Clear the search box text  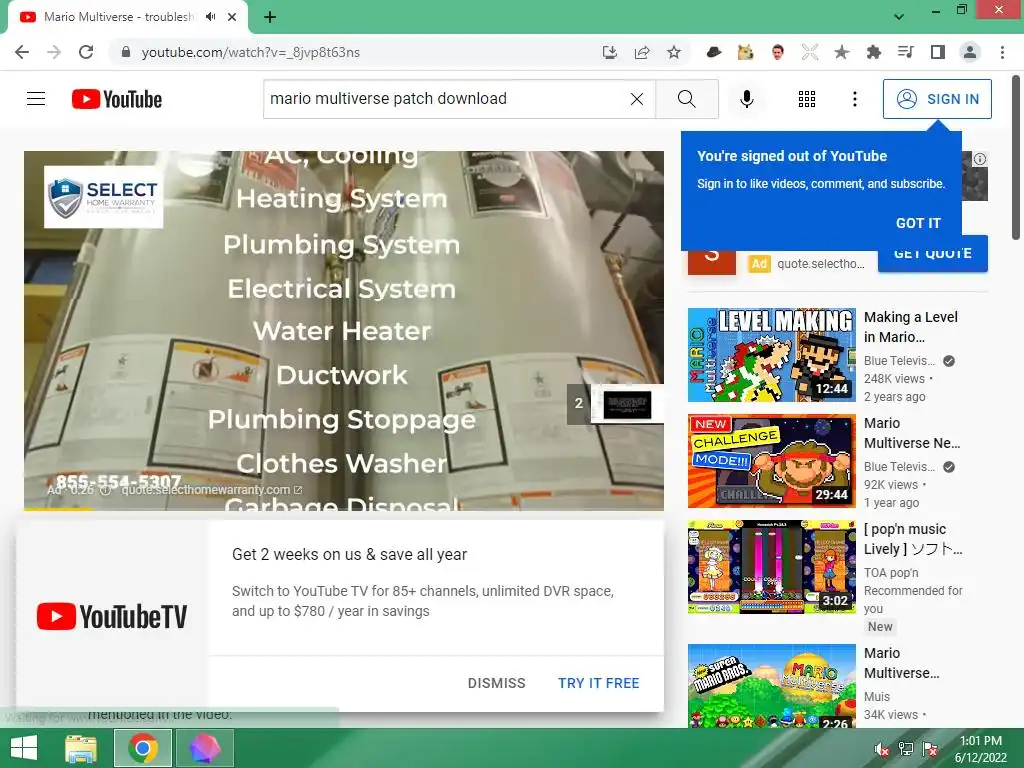637,99
